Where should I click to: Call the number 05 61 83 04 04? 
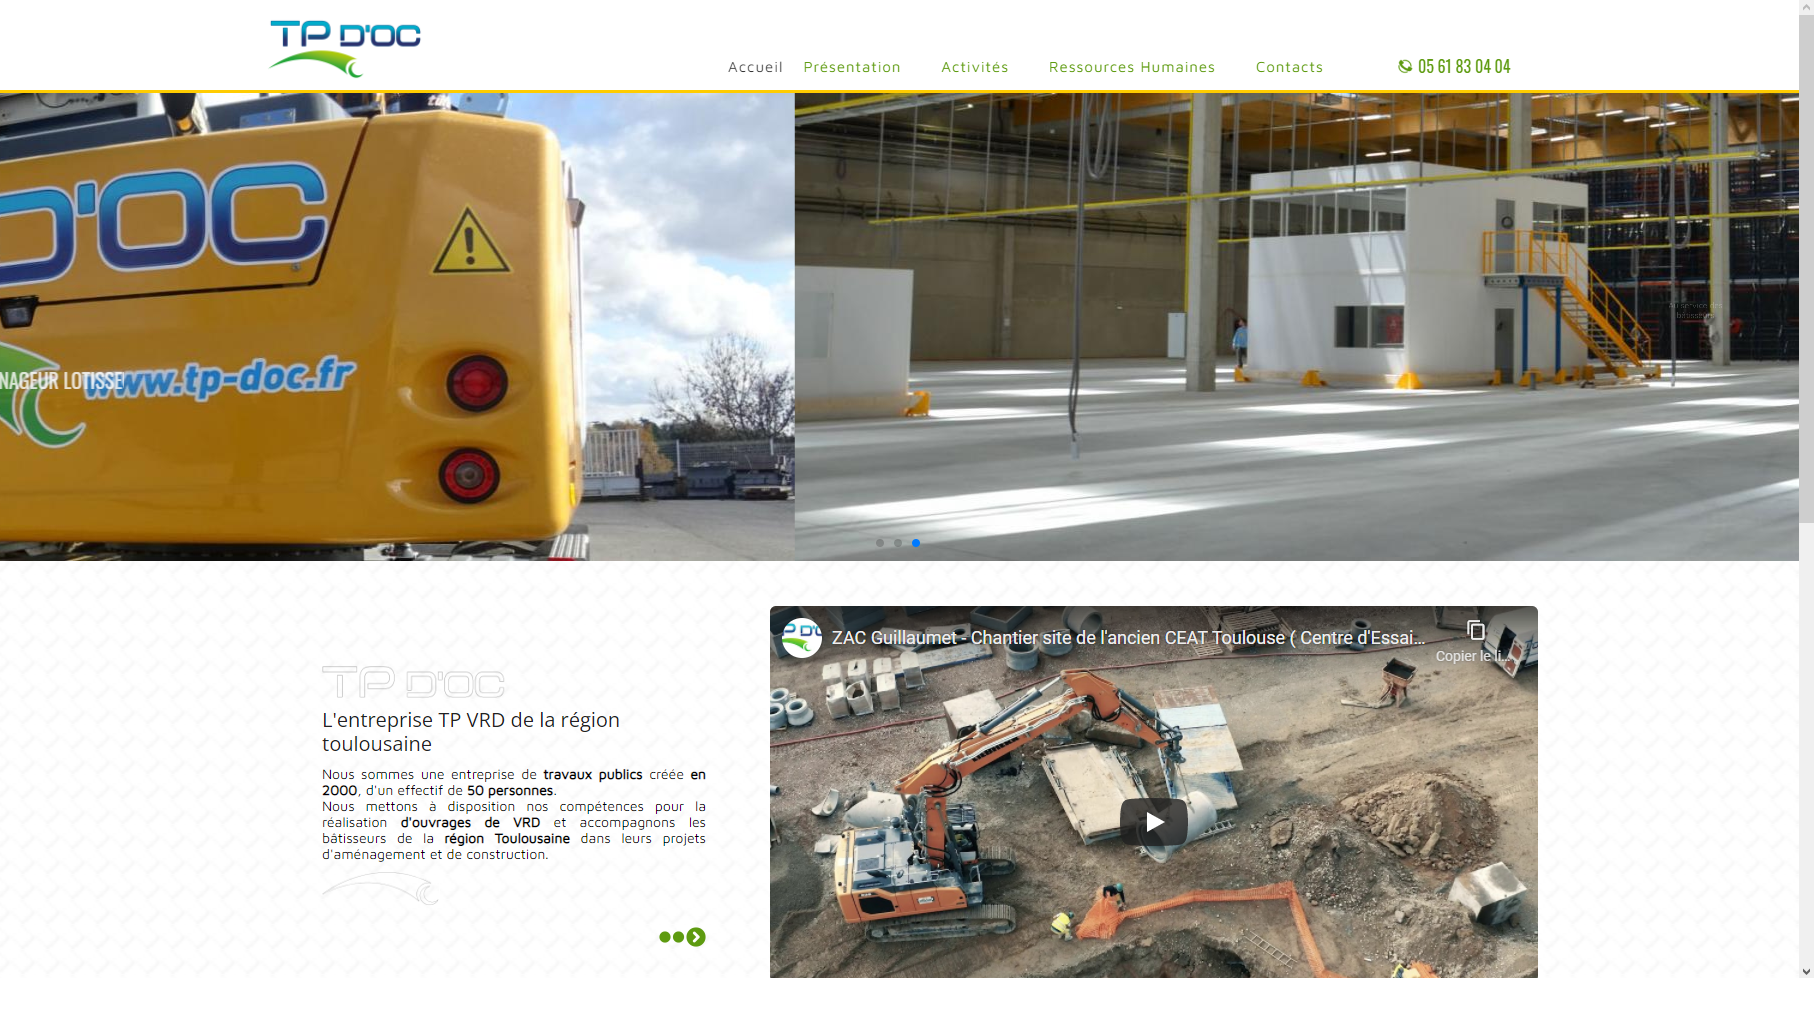1464,67
